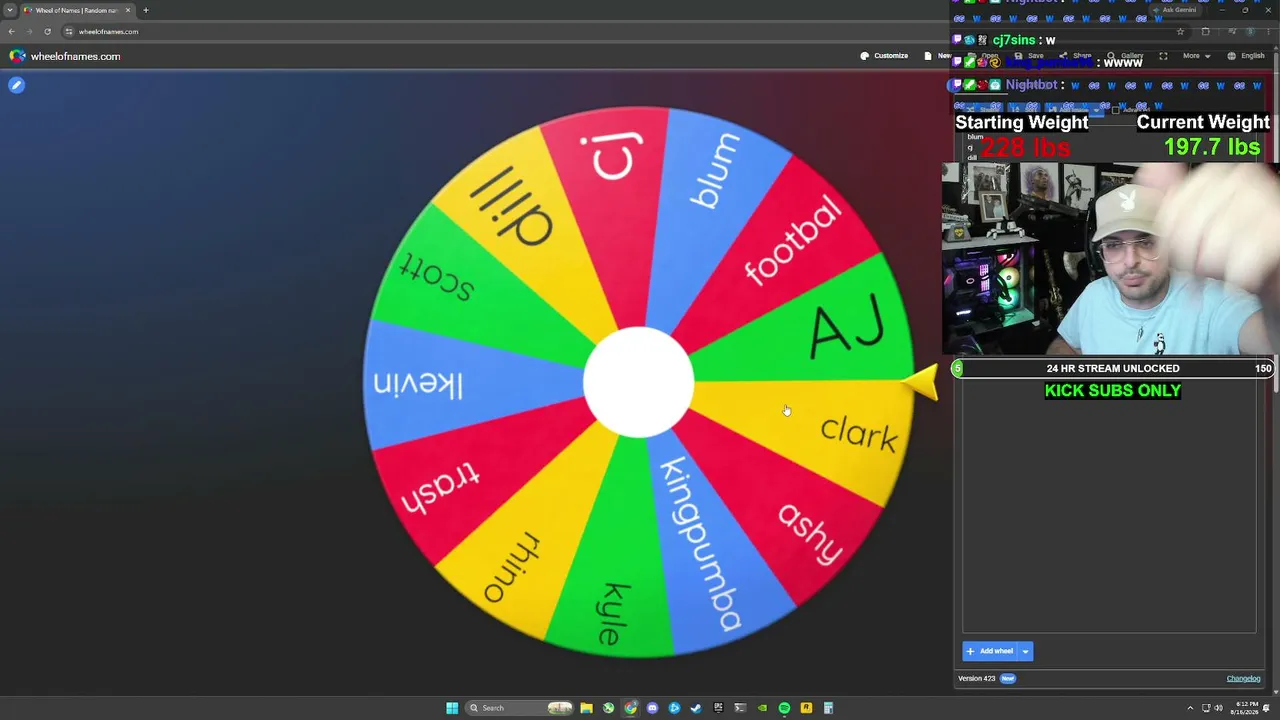Click the browser back arrow
1280x720 pixels.
(11, 31)
